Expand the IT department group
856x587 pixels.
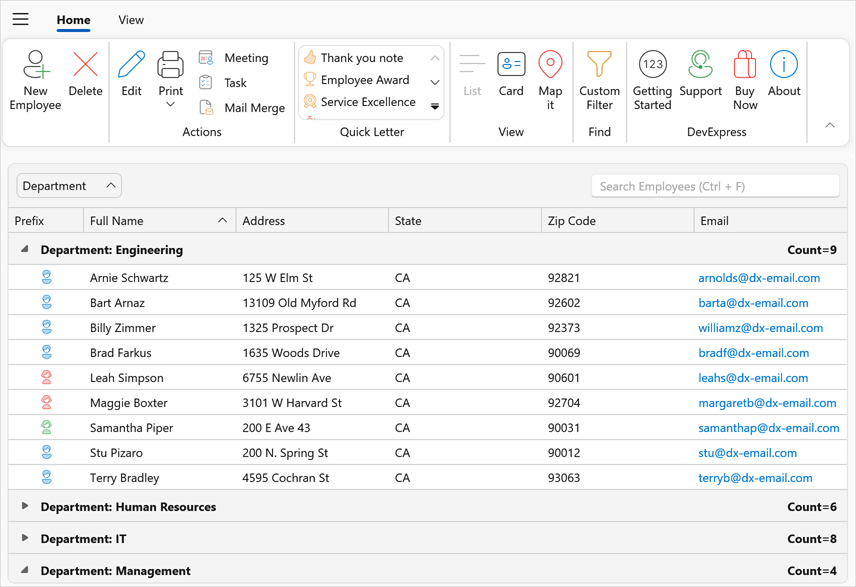pos(25,538)
